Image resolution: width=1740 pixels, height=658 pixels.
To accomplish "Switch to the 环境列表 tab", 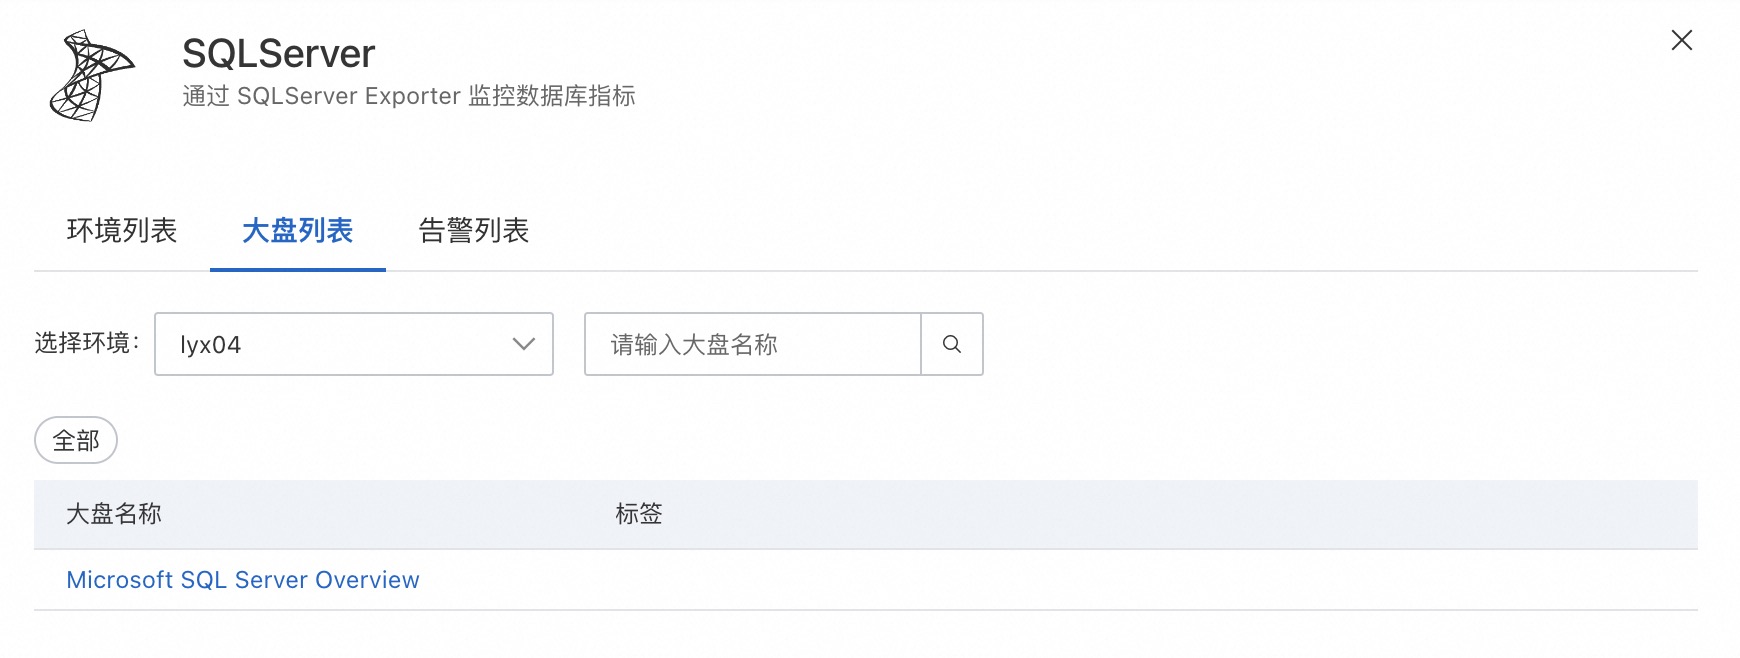I will click(x=122, y=231).
